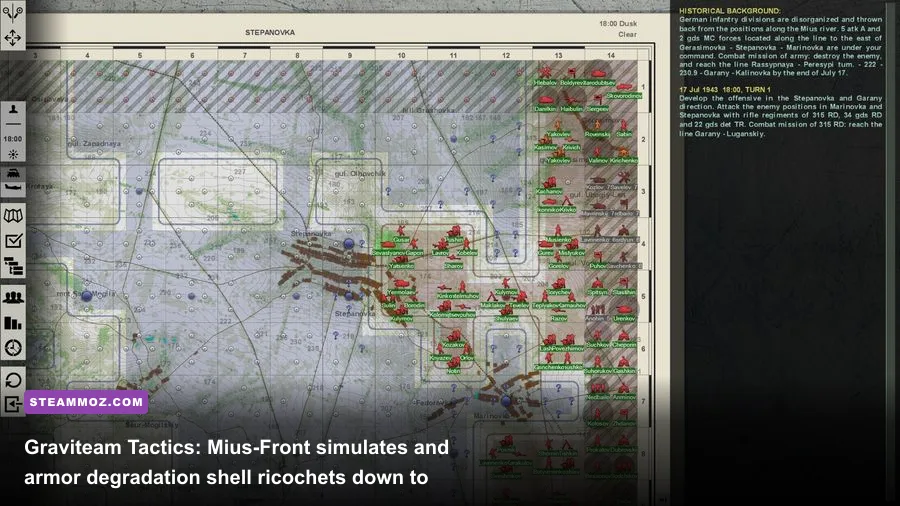Click the STEPANOVKA map title
900x506 pixels.
[x=270, y=33]
